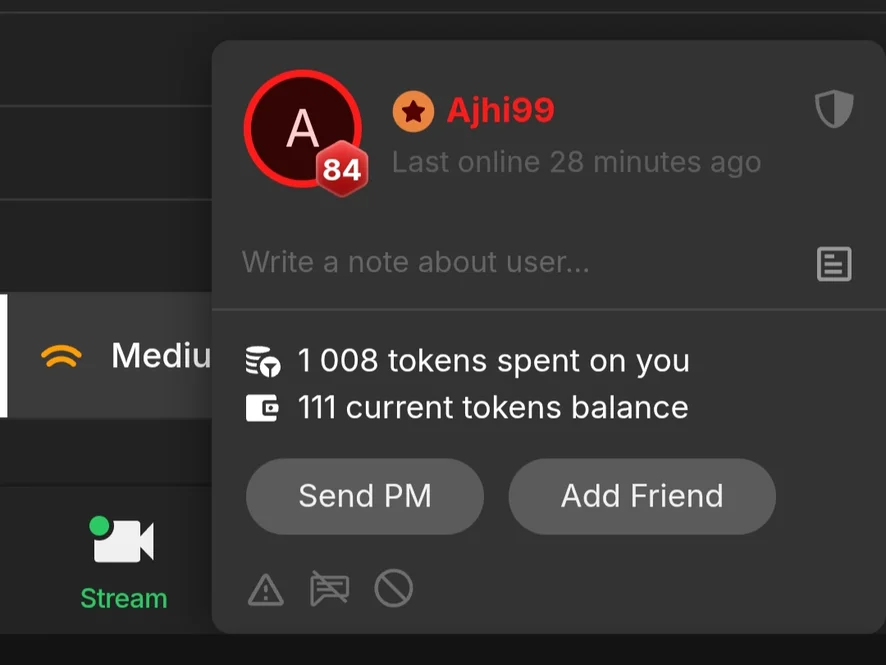Viewport: 886px width, 665px height.
Task: Block user with the circle-slash icon
Action: [x=393, y=589]
